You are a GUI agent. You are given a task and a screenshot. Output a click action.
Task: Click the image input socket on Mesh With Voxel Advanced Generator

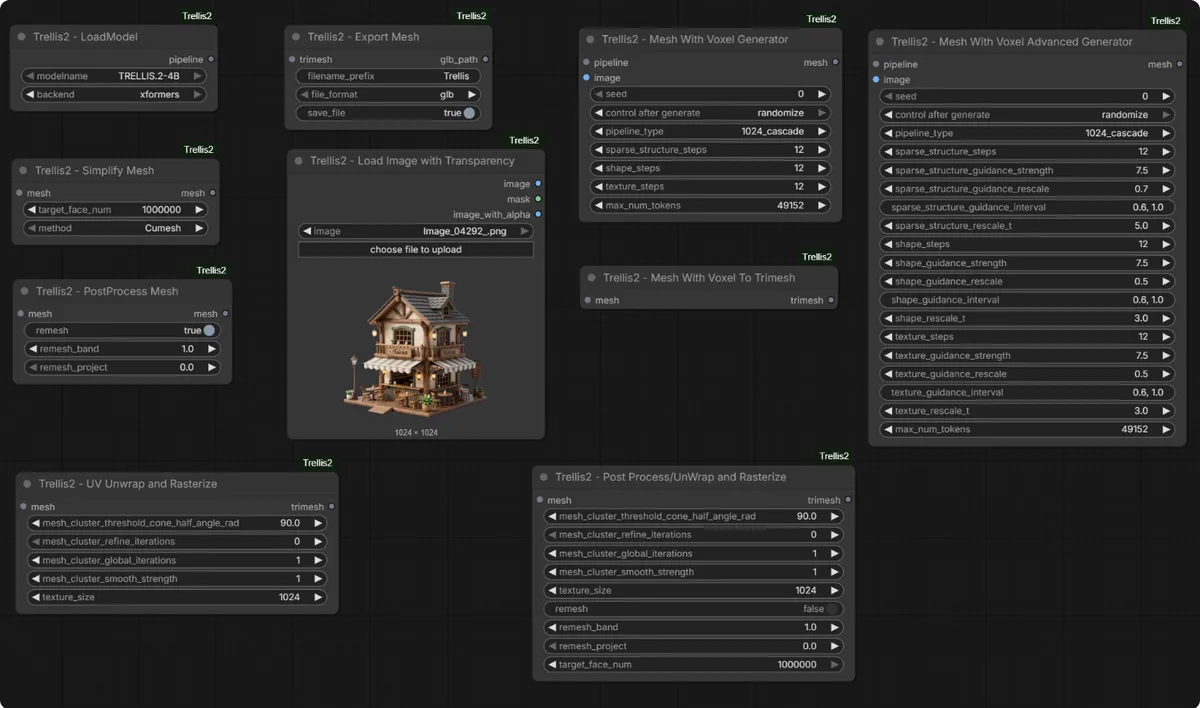point(876,79)
